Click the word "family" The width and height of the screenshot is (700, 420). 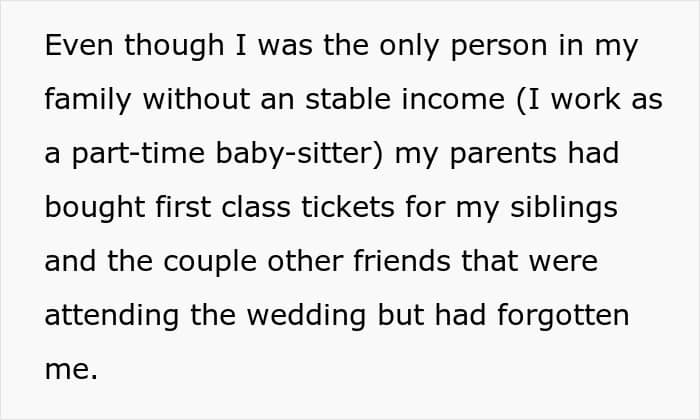point(88,101)
